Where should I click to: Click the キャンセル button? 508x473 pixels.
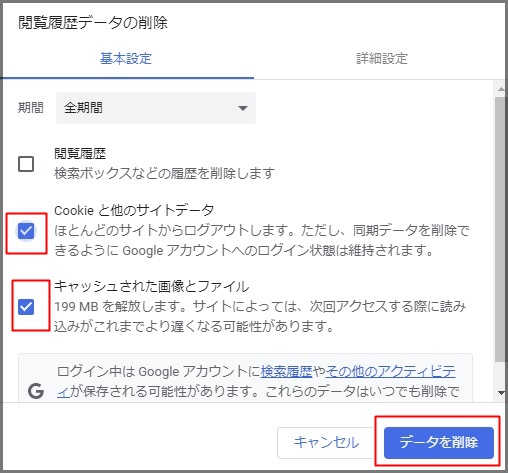[x=326, y=442]
